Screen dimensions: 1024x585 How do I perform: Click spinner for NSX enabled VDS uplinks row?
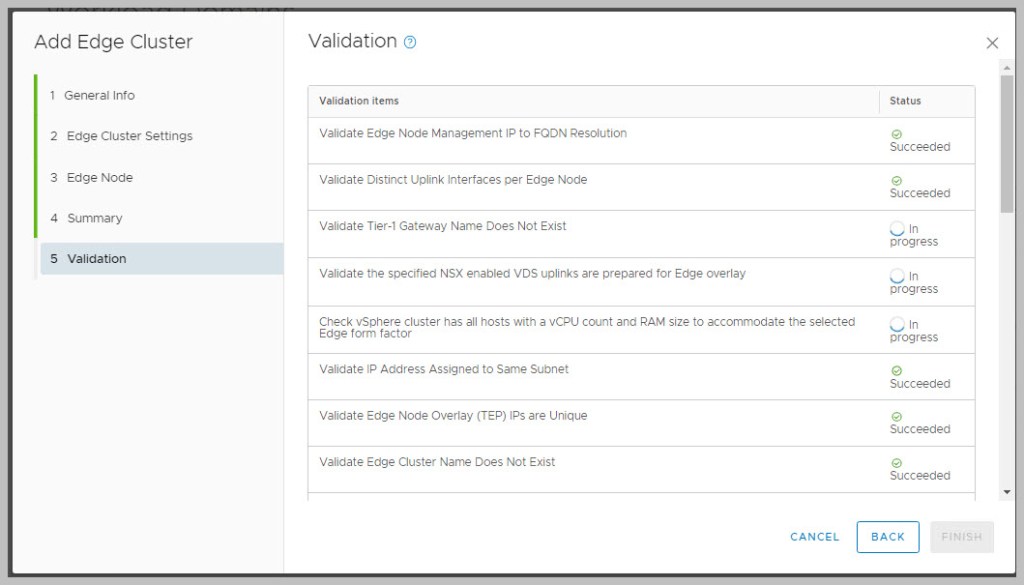[x=897, y=276]
